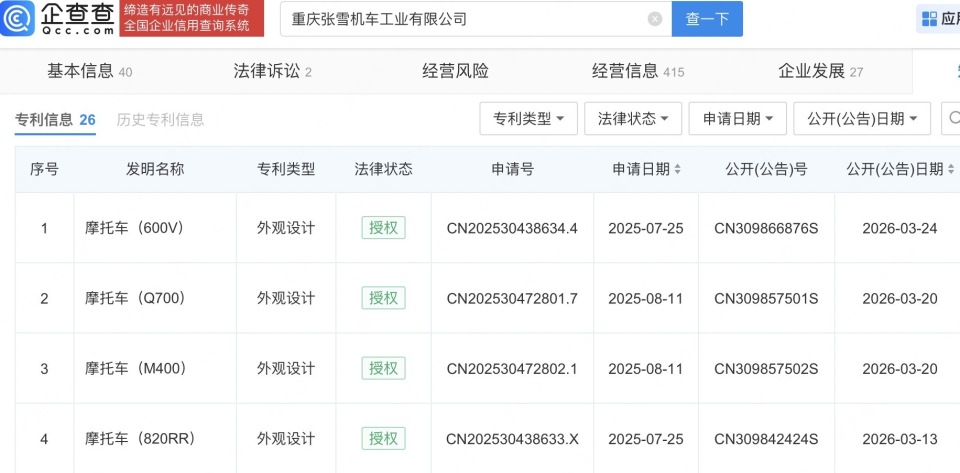Image resolution: width=960 pixels, height=473 pixels.
Task: Switch to 历史专利信息 sub-tab
Action: coord(160,120)
